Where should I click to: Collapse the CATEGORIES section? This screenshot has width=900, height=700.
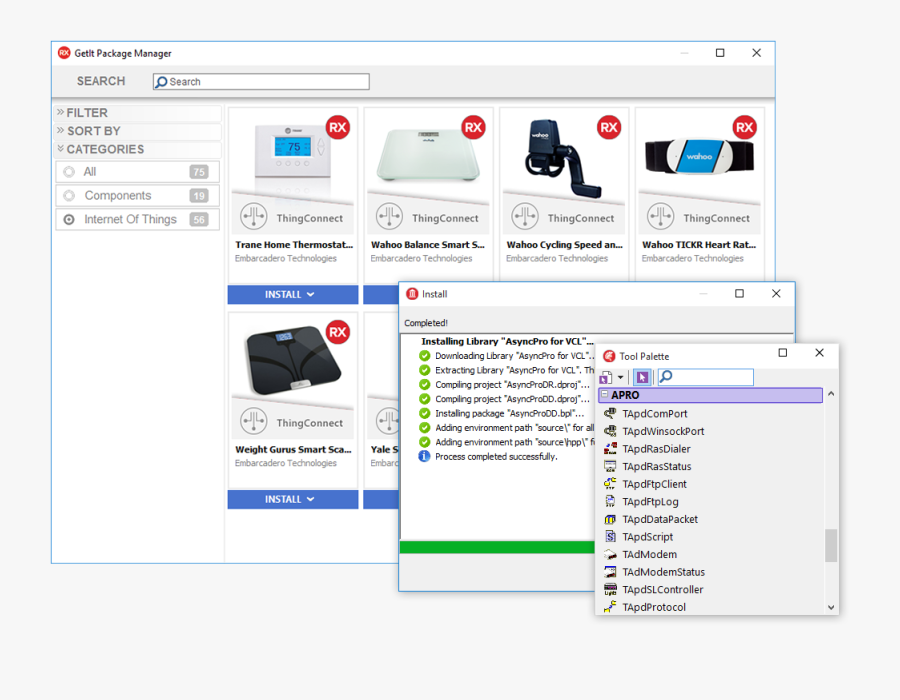tap(138, 149)
